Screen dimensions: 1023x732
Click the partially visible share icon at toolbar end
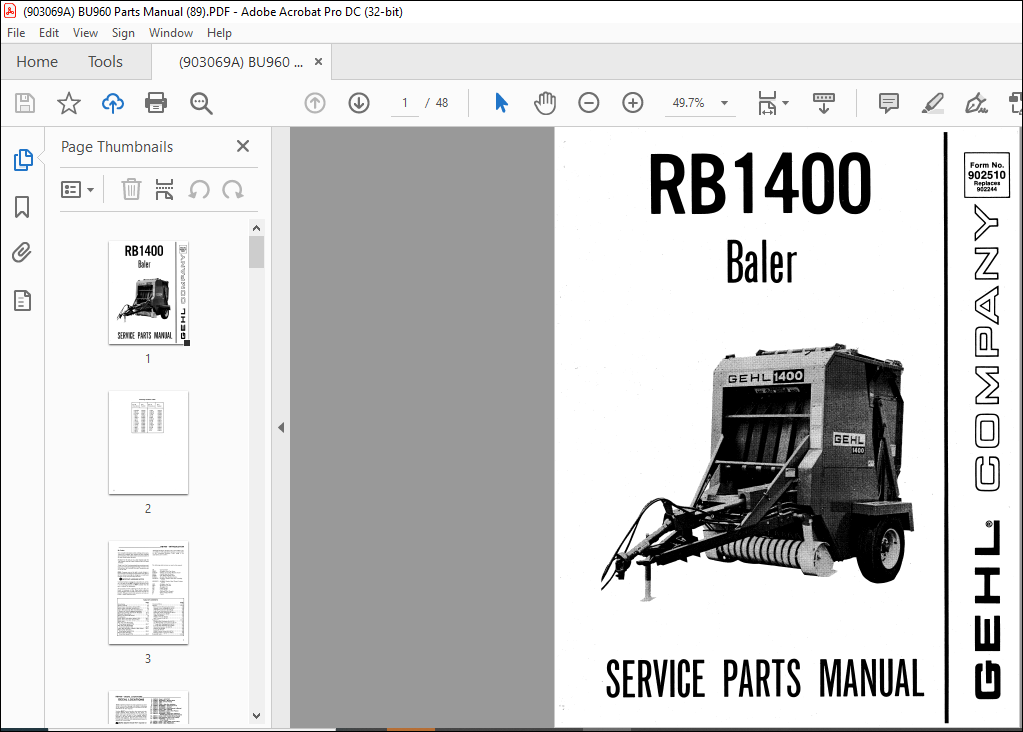click(x=1016, y=103)
